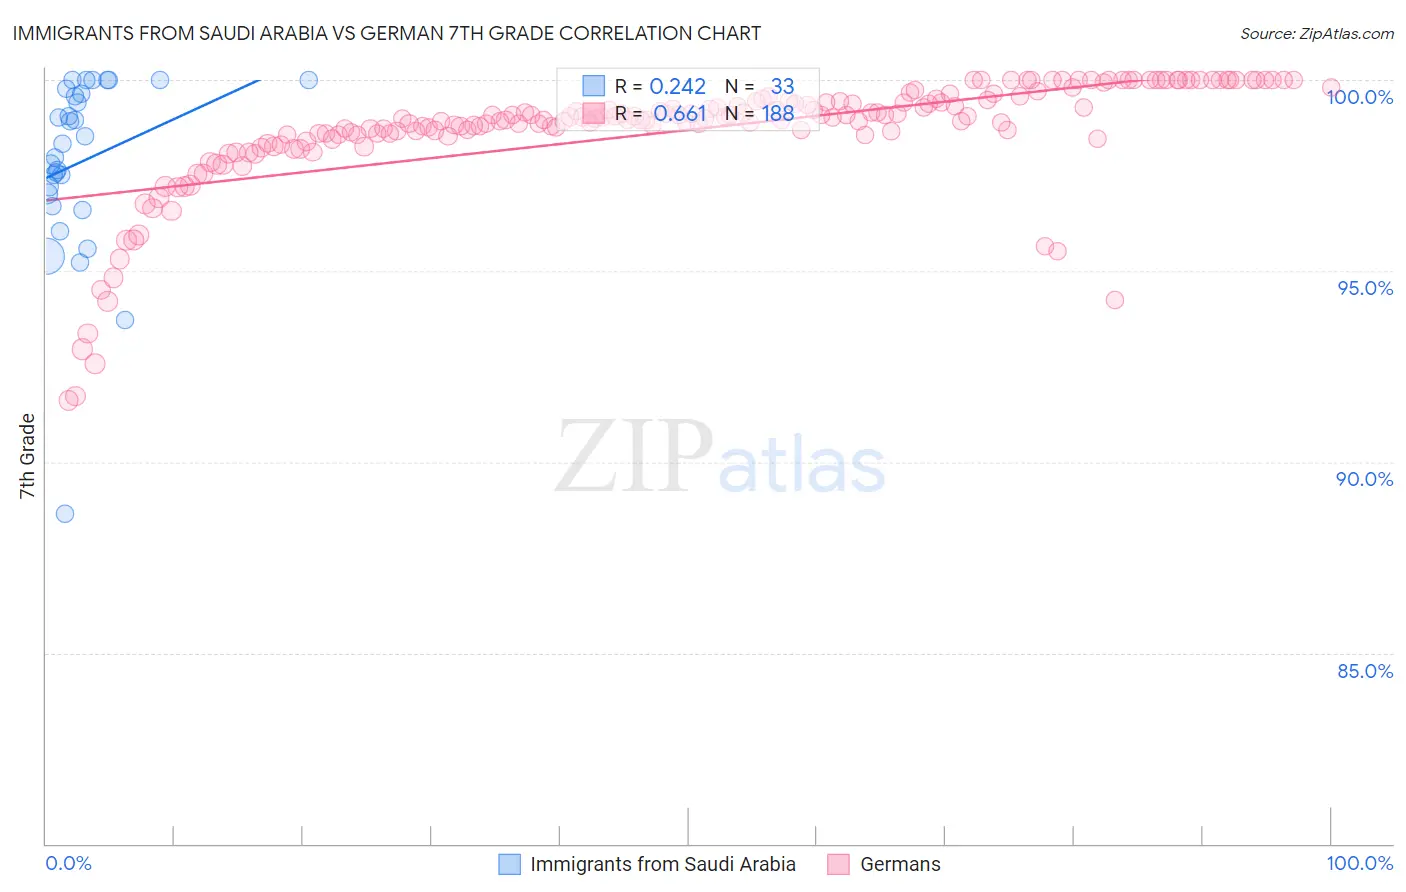Image resolution: width=1406 pixels, height=892 pixels.
Task: Click the blue Immigrants from Saudi Arabia legend swatch
Action: (x=509, y=864)
